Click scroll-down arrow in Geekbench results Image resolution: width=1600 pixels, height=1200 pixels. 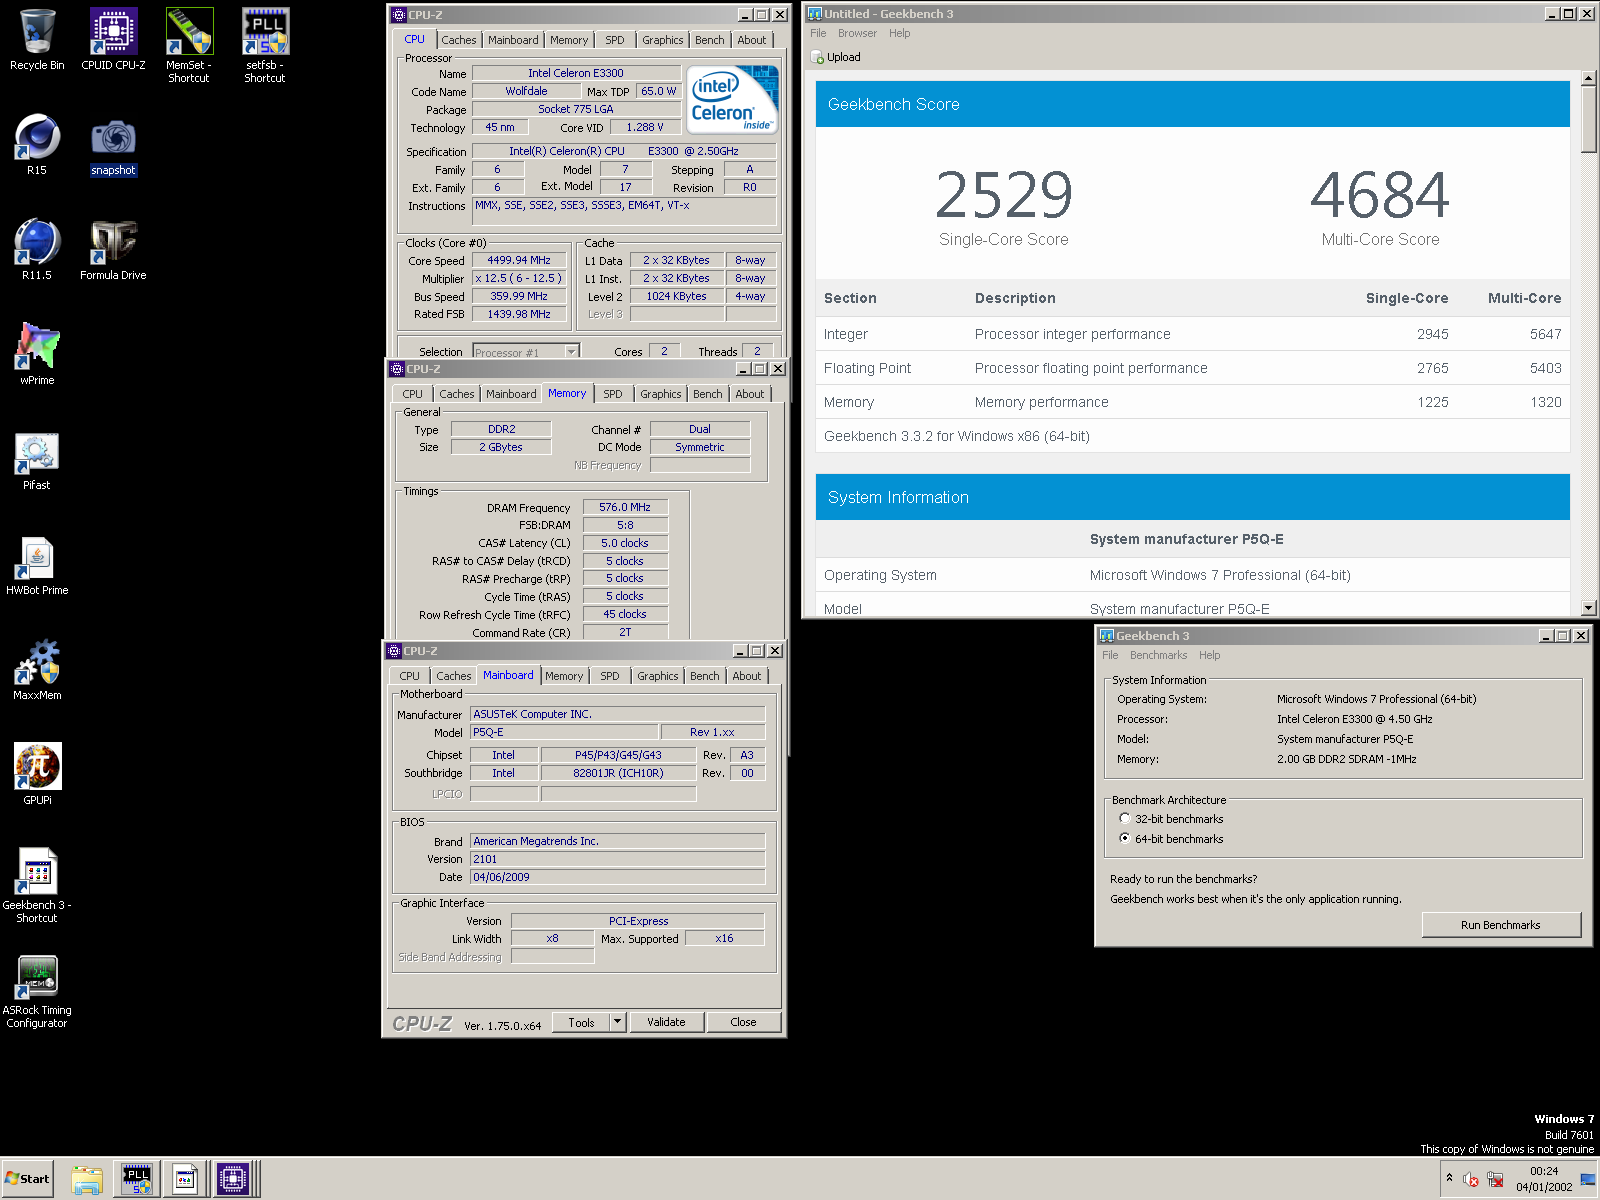click(x=1589, y=608)
